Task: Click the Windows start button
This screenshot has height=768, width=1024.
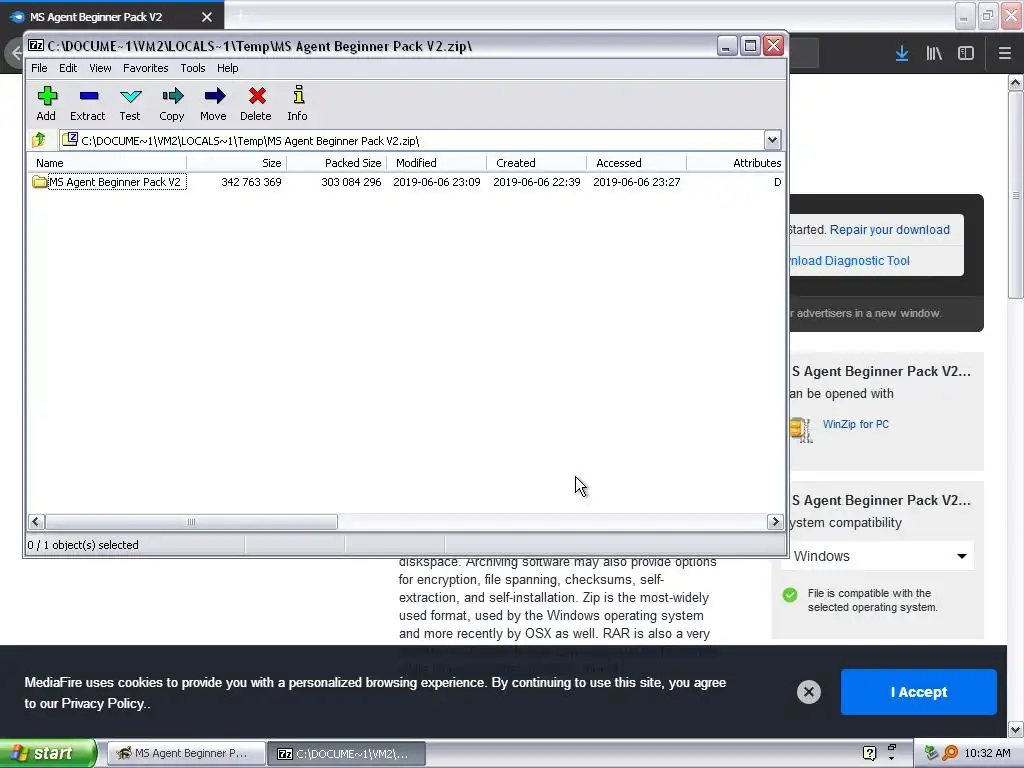Action: tap(48, 753)
